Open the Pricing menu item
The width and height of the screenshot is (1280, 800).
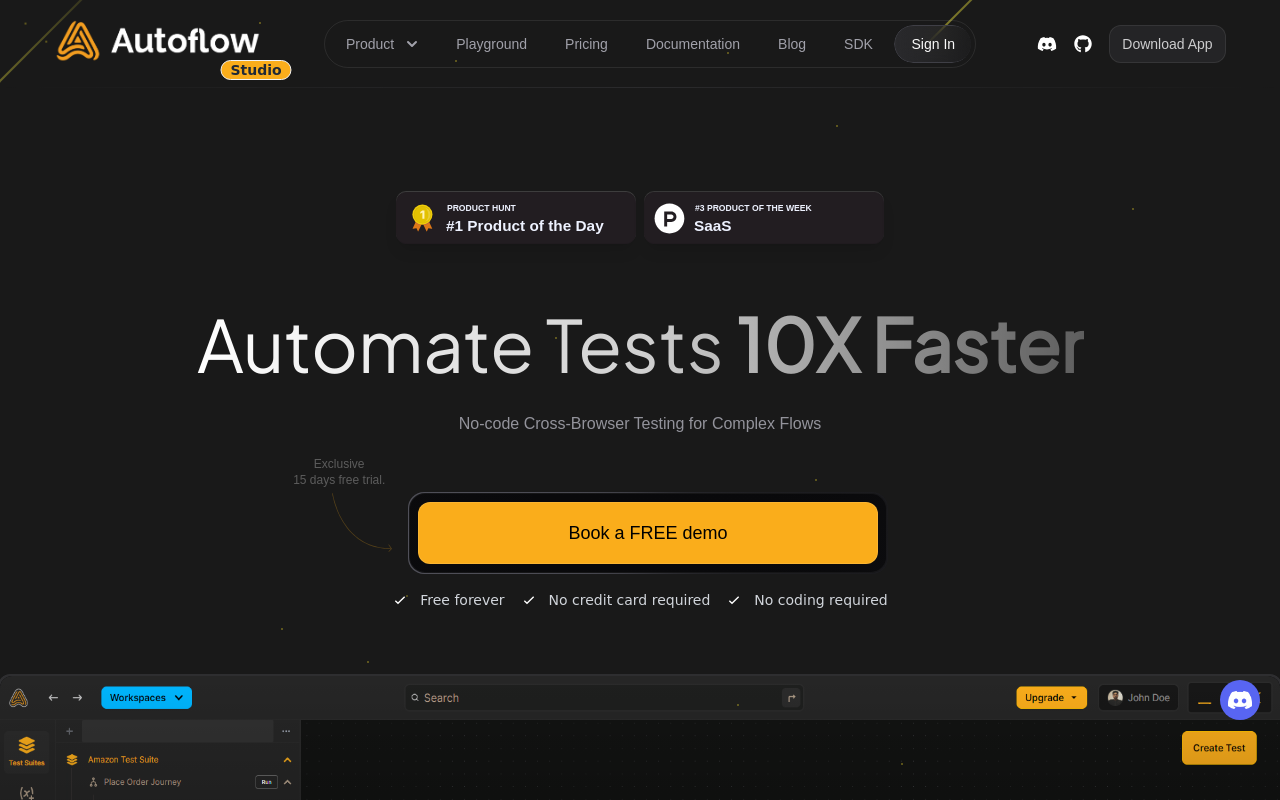pyautogui.click(x=586, y=44)
